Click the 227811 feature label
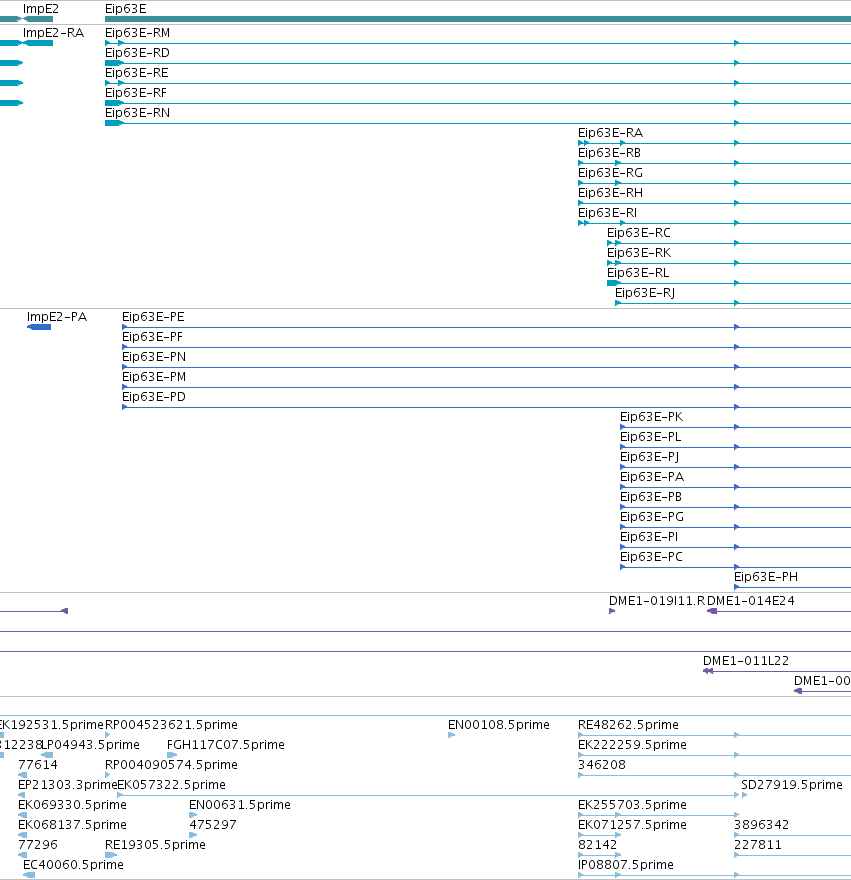Screen dimensions: 851x880 (x=758, y=845)
